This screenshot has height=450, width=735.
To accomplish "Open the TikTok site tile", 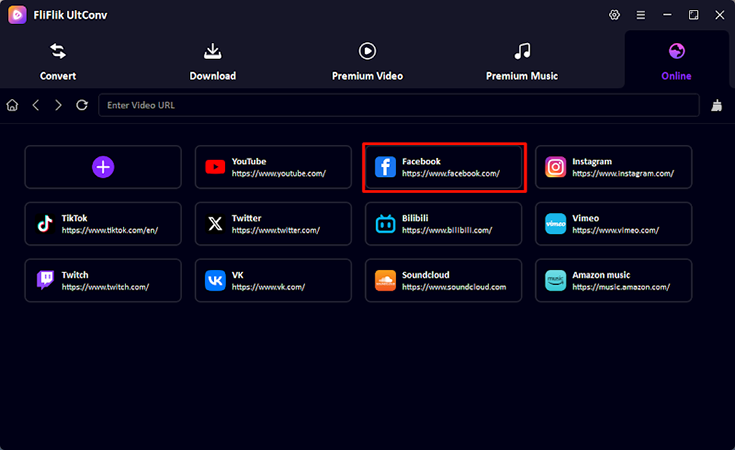I will click(103, 224).
